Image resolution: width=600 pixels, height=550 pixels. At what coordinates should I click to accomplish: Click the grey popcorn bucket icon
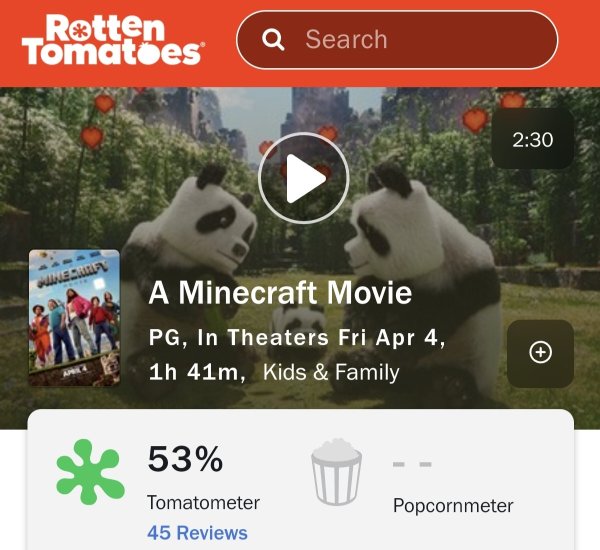tap(336, 472)
